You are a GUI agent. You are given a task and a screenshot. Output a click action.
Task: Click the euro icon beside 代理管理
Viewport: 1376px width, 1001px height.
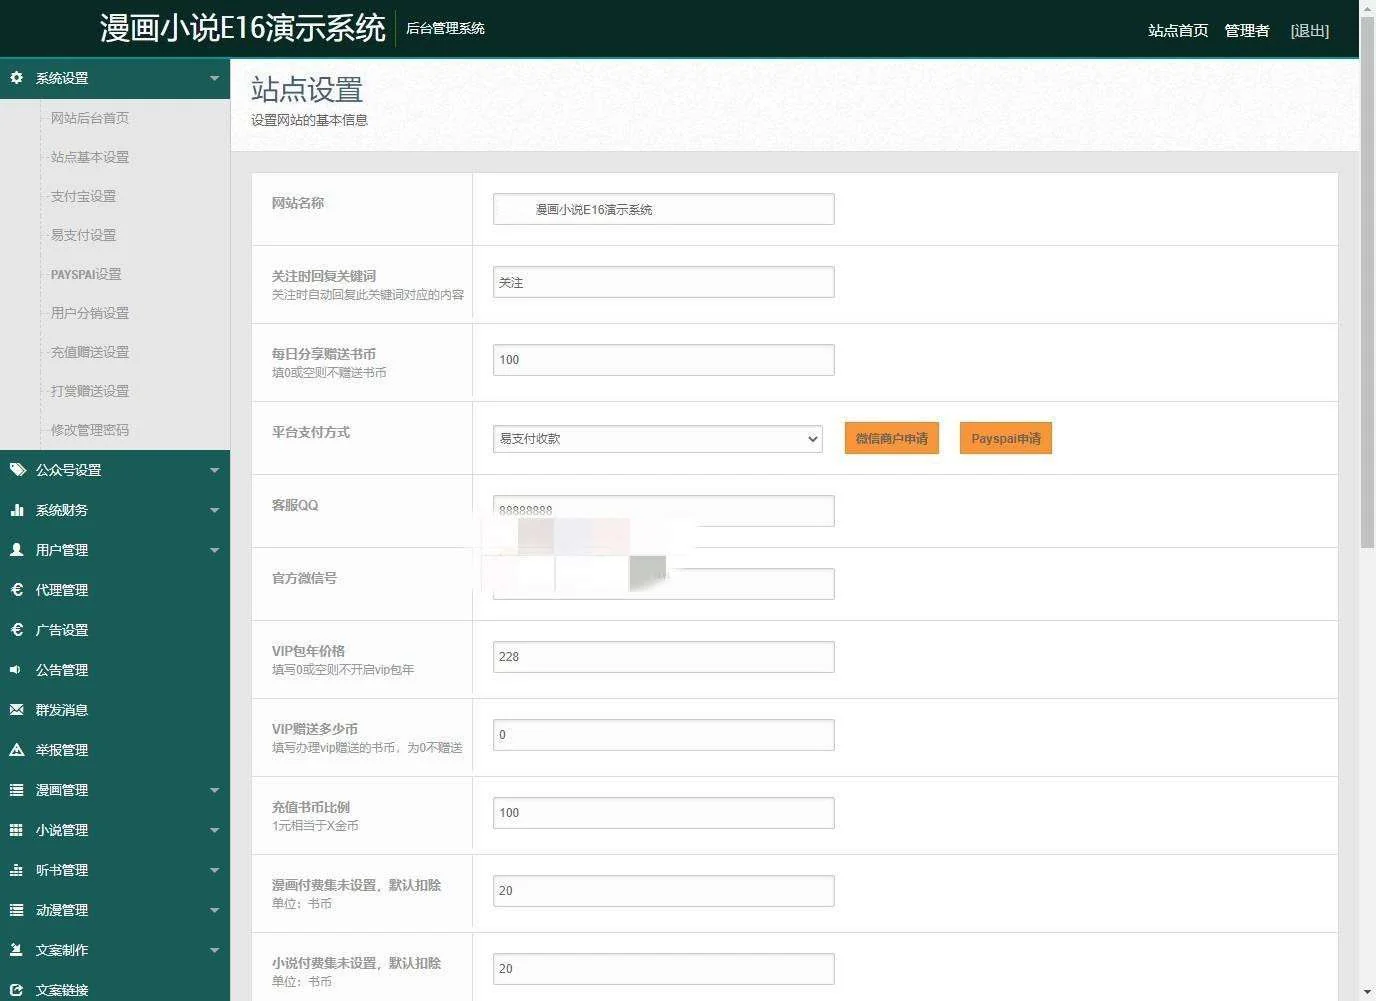pyautogui.click(x=16, y=590)
